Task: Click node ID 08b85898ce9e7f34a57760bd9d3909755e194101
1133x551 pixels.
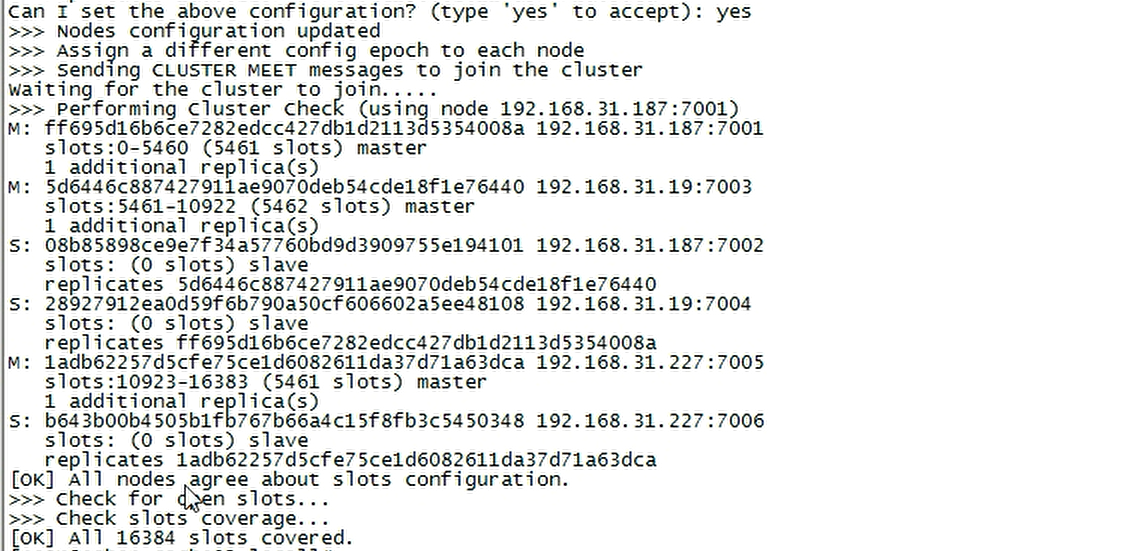Action: (x=284, y=246)
